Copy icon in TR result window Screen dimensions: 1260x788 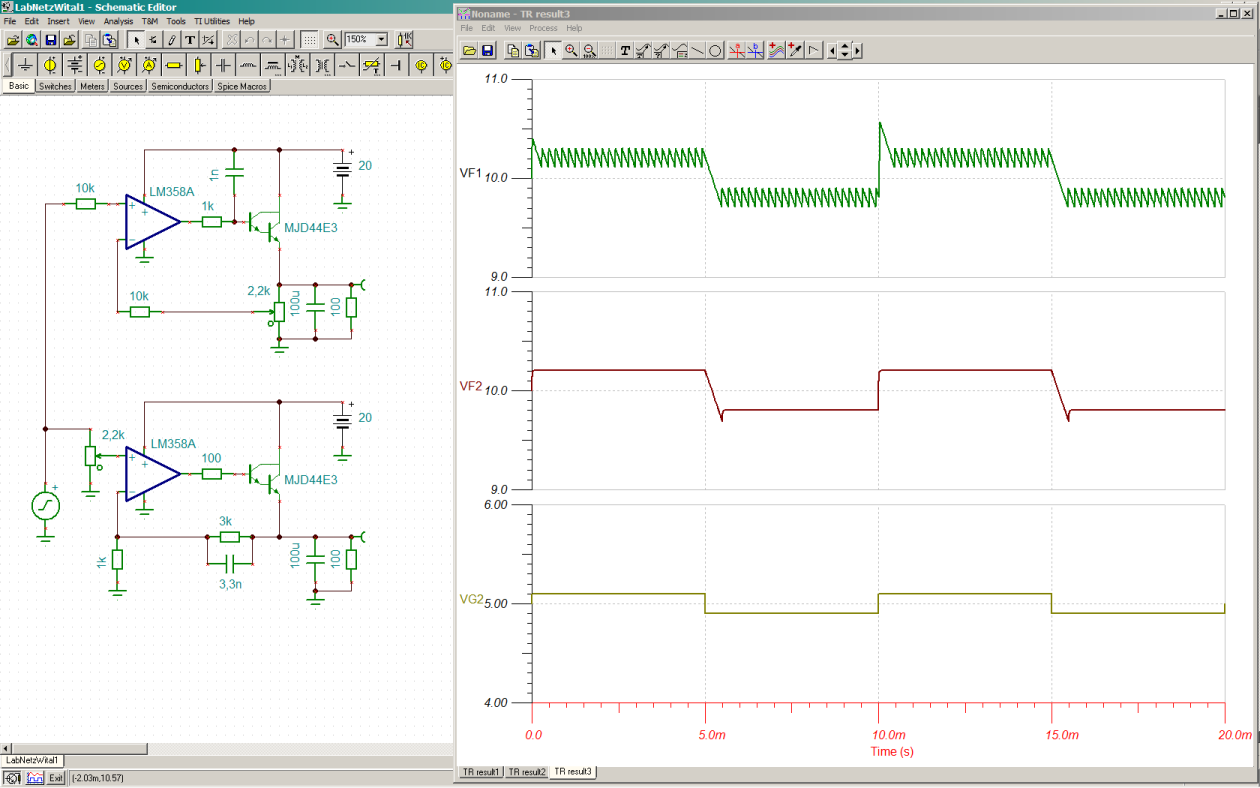coord(514,50)
